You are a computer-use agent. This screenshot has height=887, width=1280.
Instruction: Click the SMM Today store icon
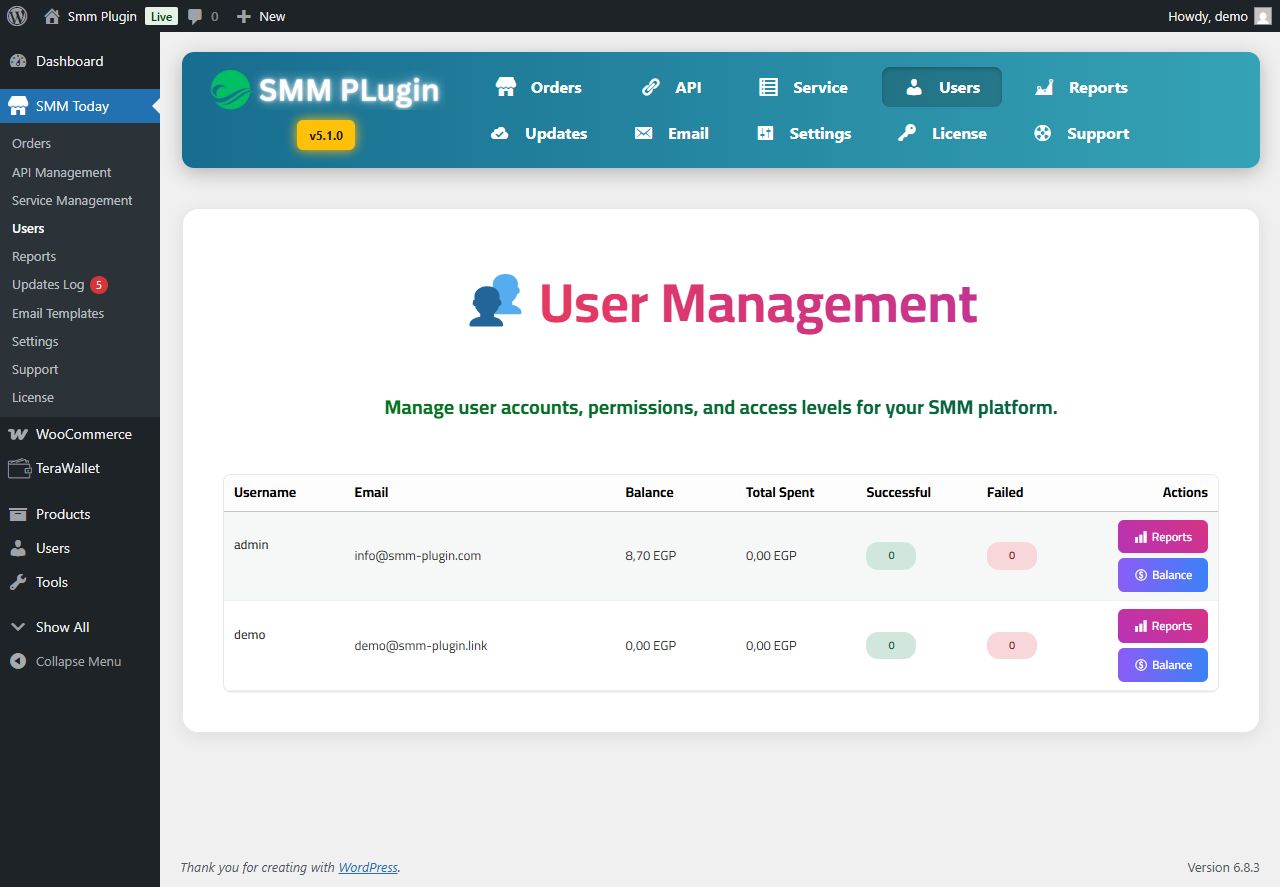point(18,106)
